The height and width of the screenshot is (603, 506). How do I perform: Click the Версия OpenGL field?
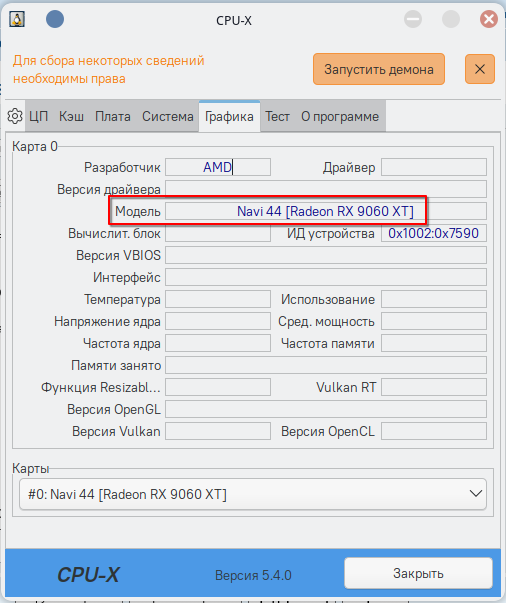coord(326,409)
